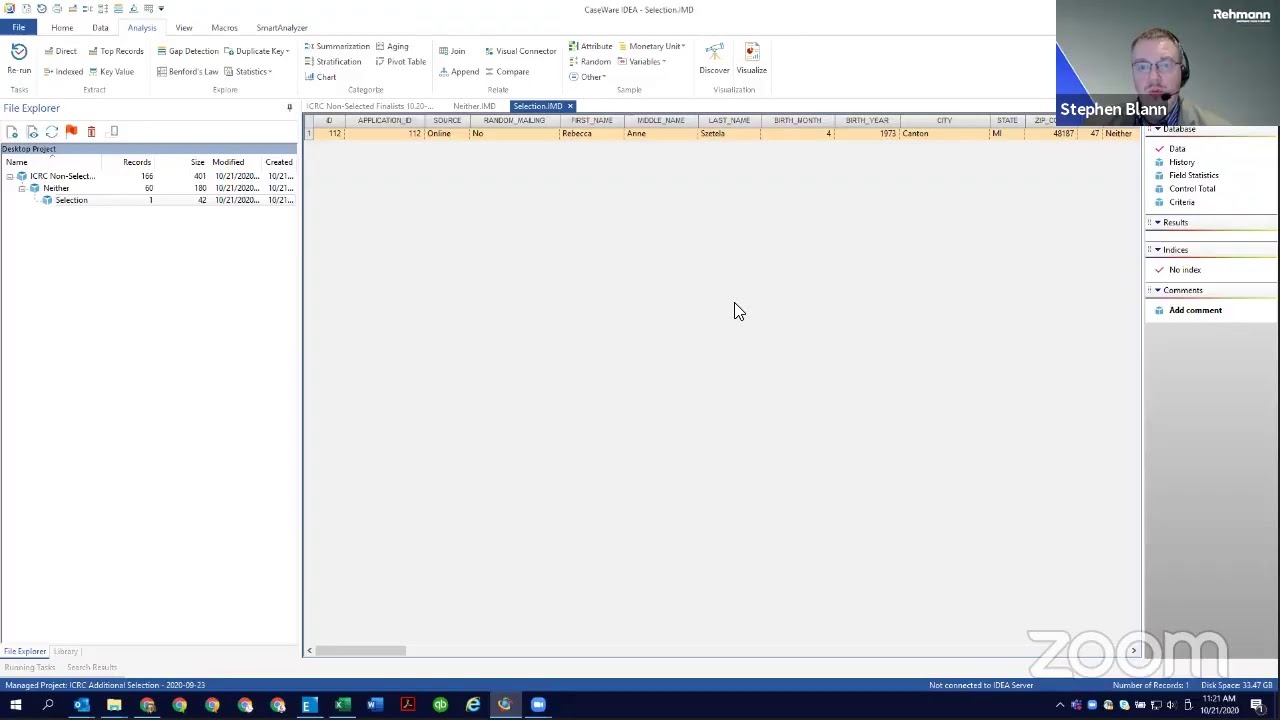Image resolution: width=1280 pixels, height=720 pixels.
Task: Collapse Comments section
Action: (x=1158, y=290)
